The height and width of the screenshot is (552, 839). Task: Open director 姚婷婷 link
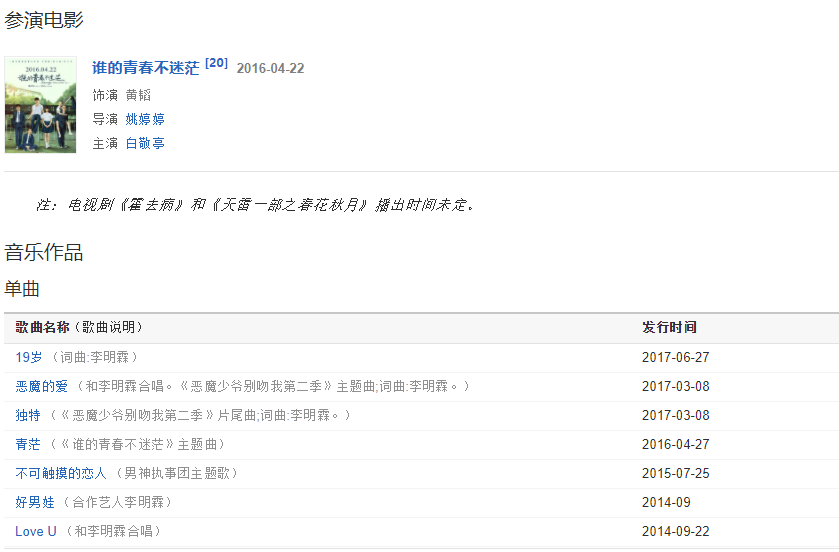(x=145, y=119)
